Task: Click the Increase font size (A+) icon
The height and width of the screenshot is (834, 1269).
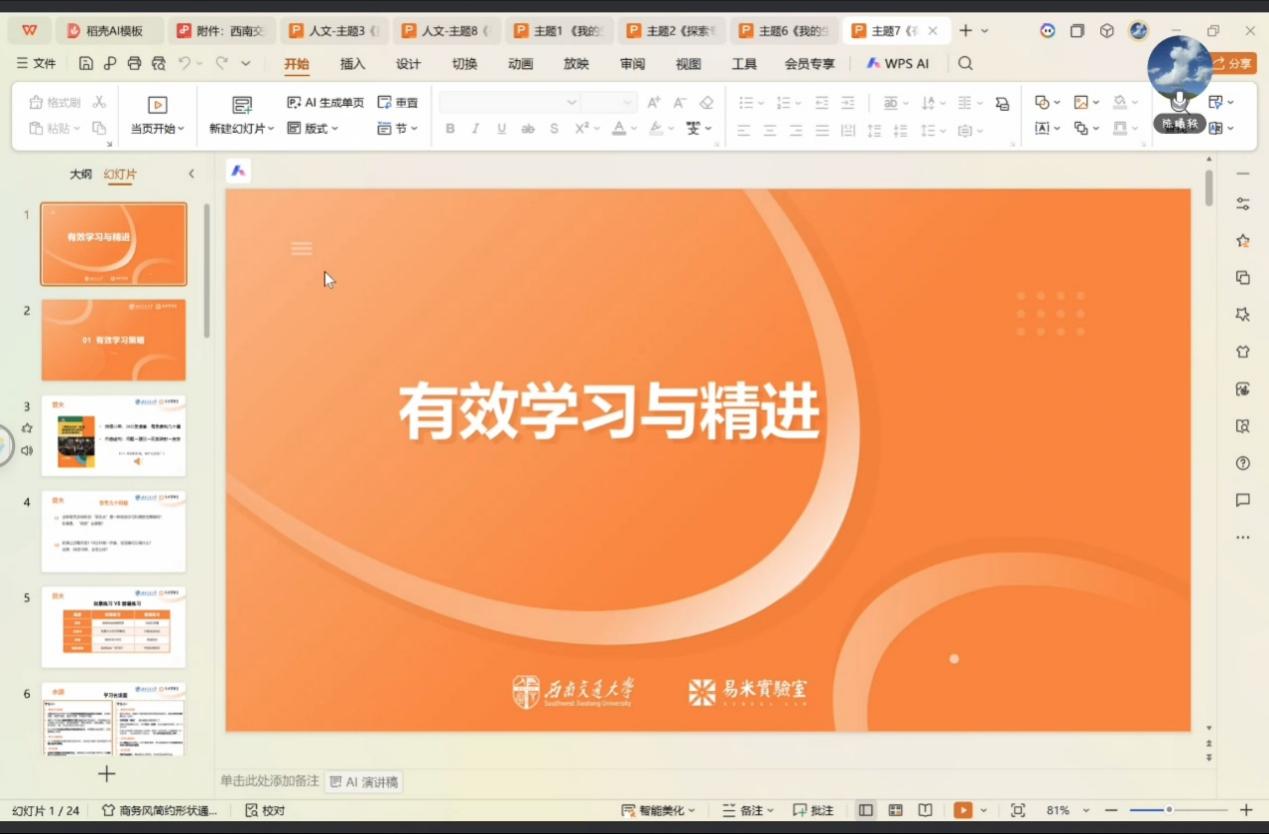Action: tap(654, 102)
